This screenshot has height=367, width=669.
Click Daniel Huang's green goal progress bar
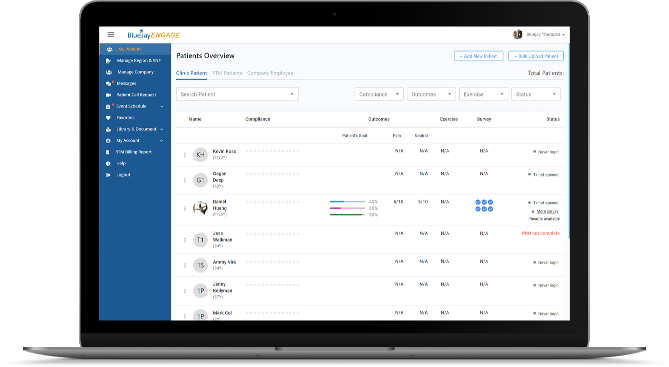(x=347, y=215)
